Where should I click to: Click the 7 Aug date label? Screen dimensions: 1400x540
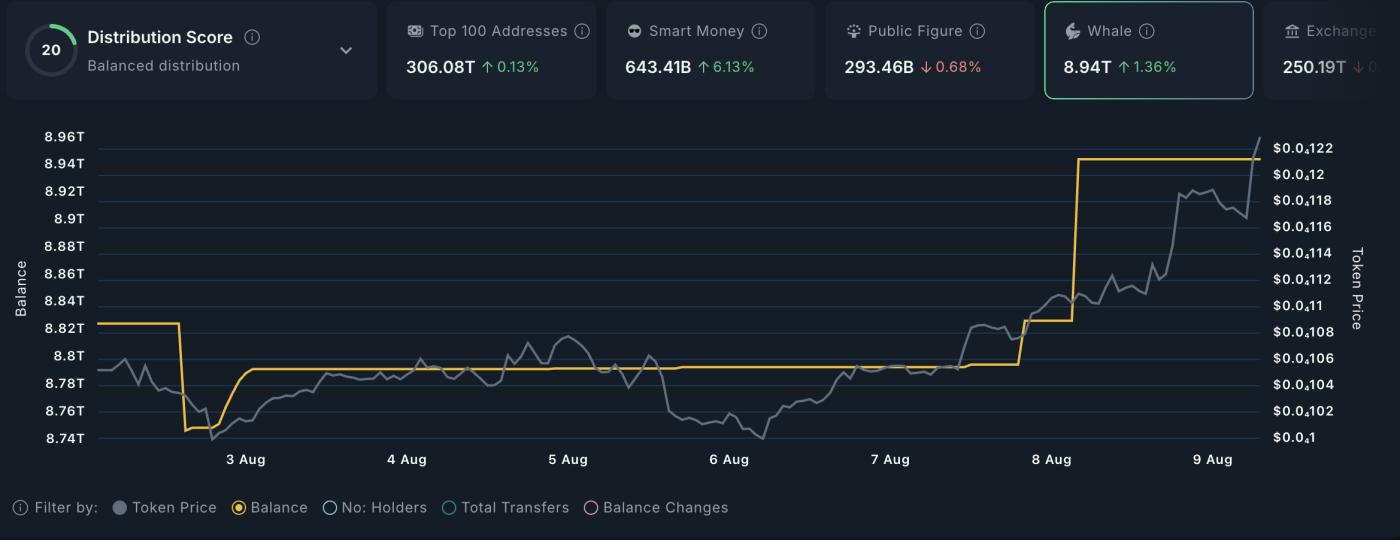890,460
